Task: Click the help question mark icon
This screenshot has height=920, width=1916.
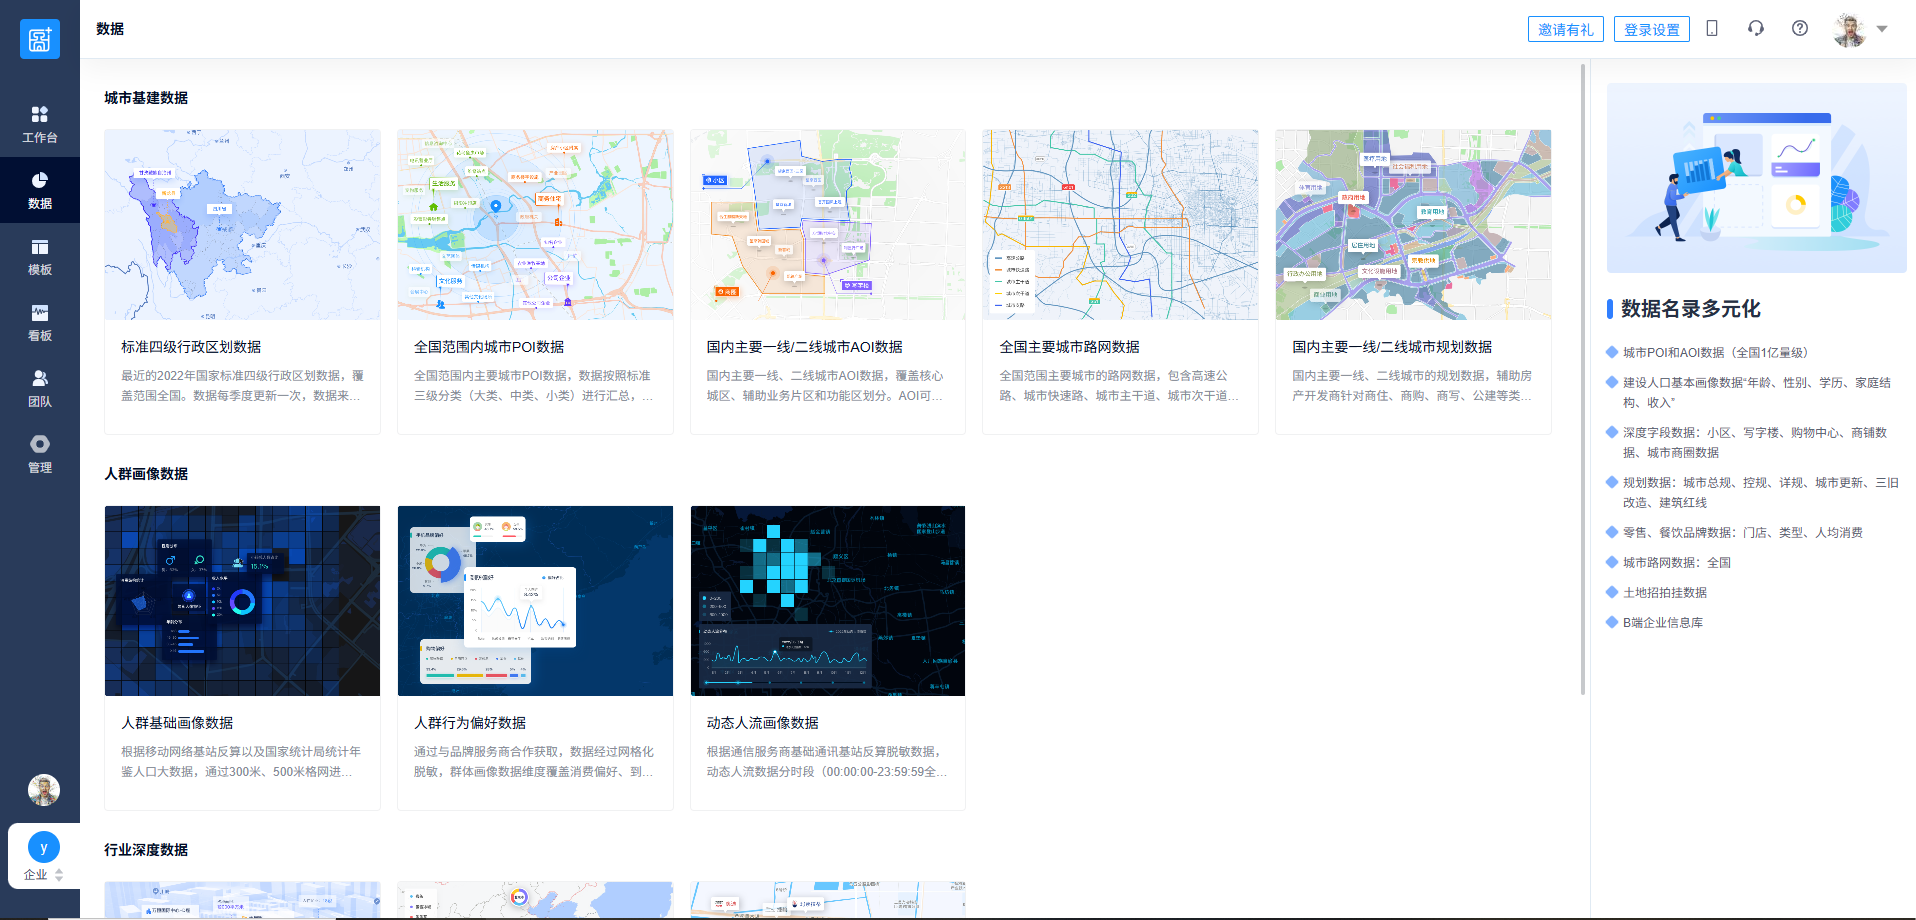Action: tap(1800, 29)
